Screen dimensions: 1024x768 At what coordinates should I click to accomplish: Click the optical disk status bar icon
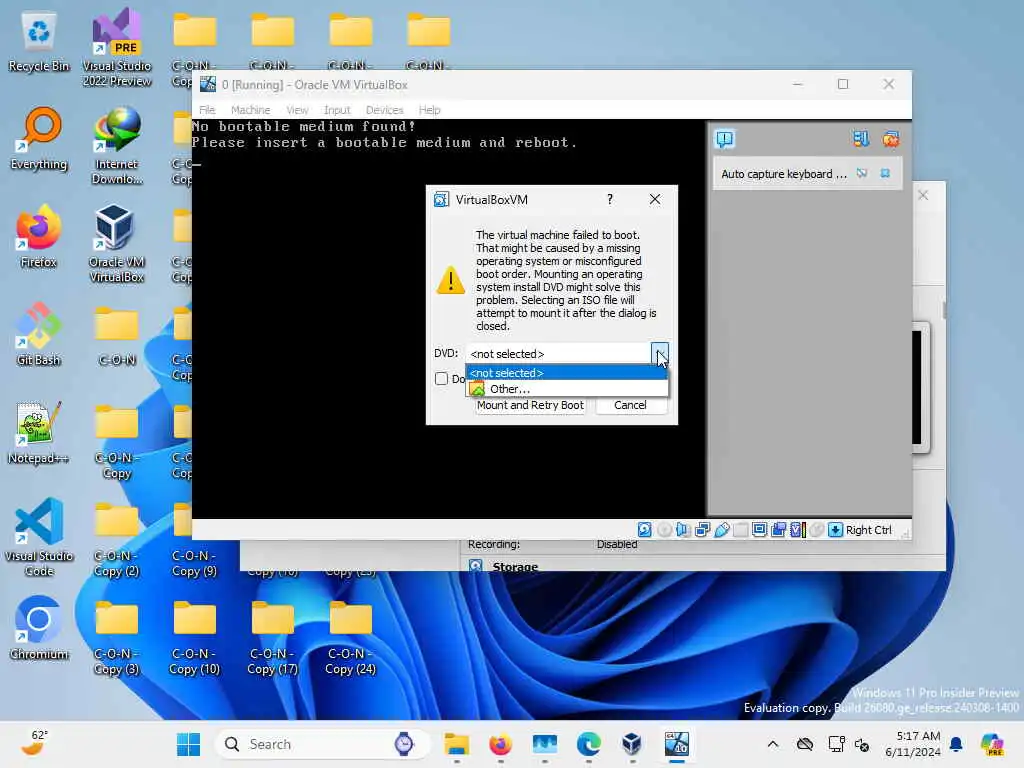(x=664, y=530)
